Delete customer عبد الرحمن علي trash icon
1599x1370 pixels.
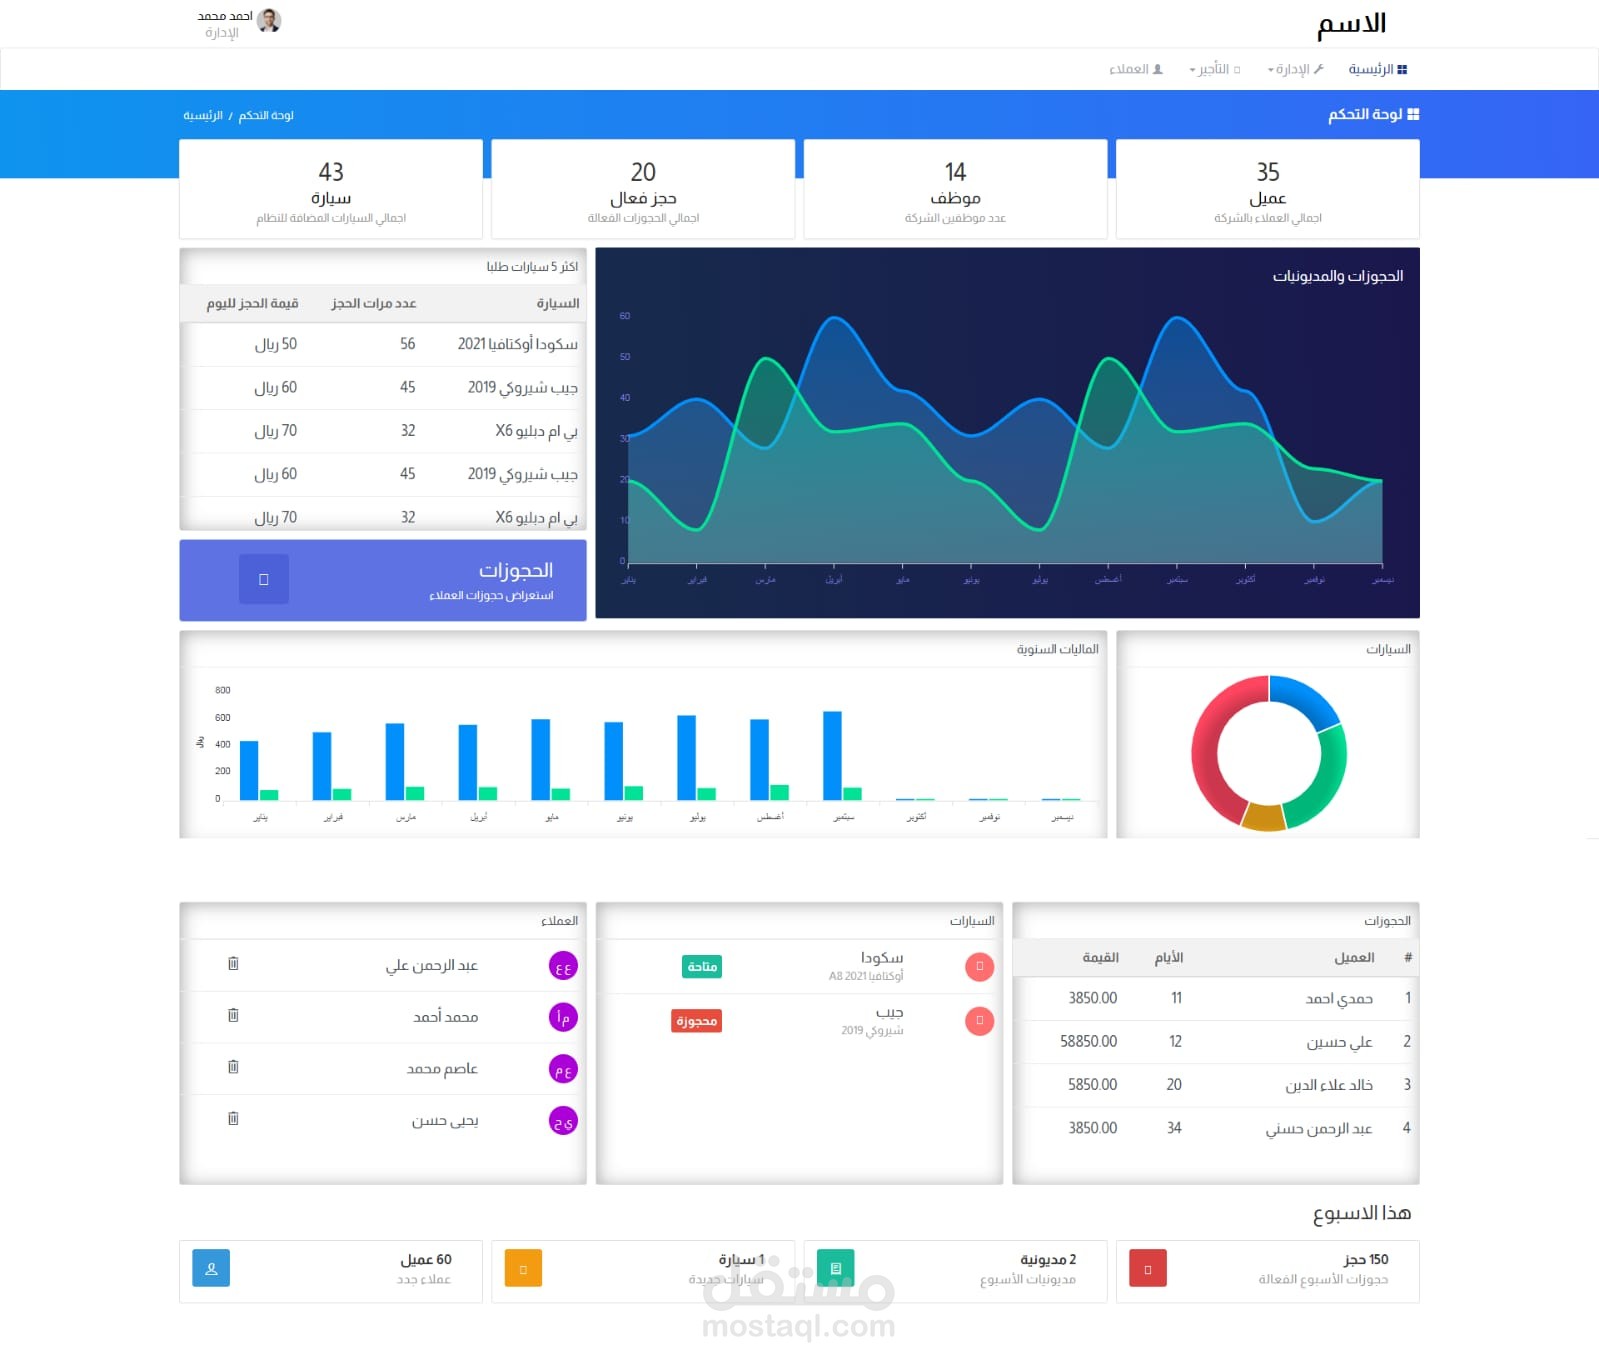click(x=233, y=964)
